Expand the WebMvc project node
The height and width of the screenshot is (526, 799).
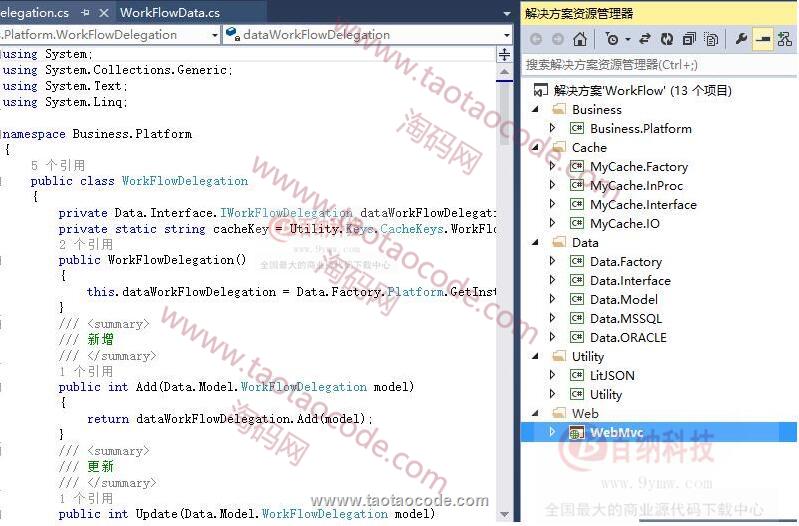pyautogui.click(x=552, y=432)
